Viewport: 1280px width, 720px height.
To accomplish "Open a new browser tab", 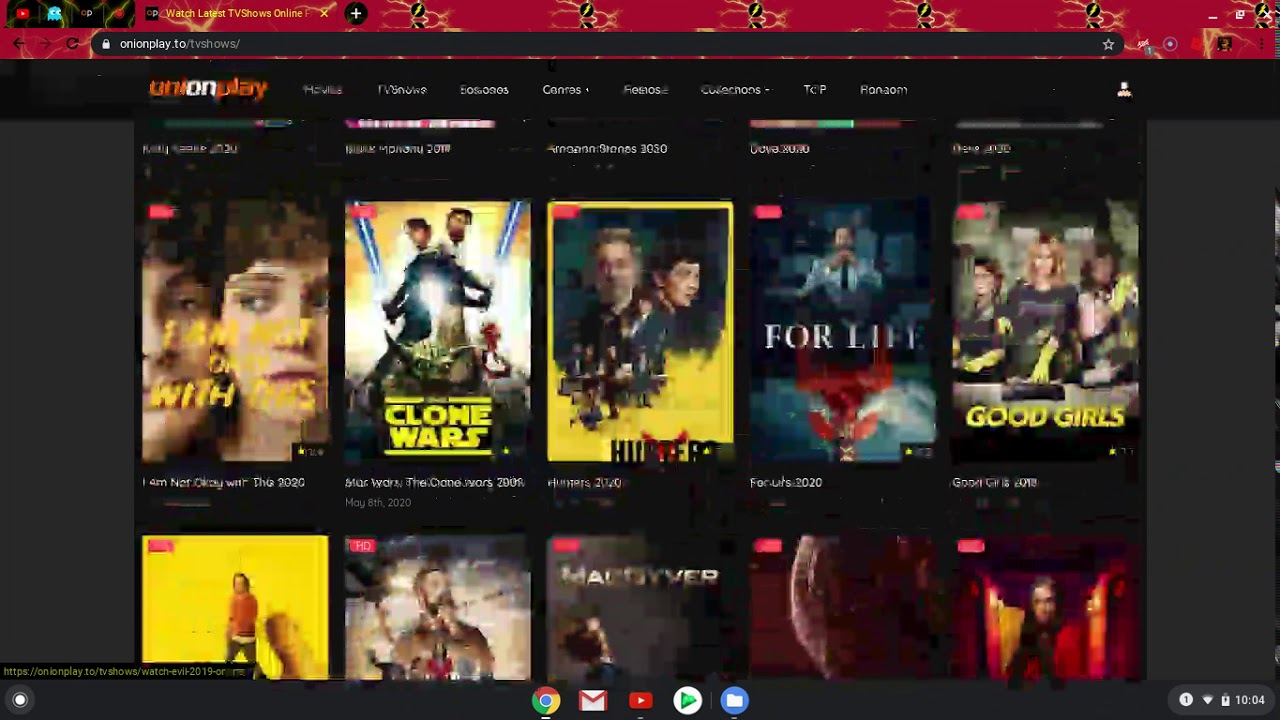I will tap(355, 14).
